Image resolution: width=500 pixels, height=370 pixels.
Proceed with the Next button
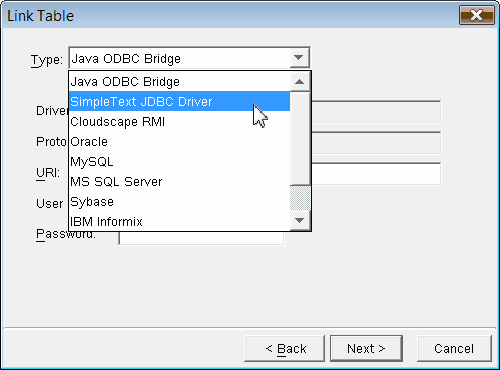[366, 349]
